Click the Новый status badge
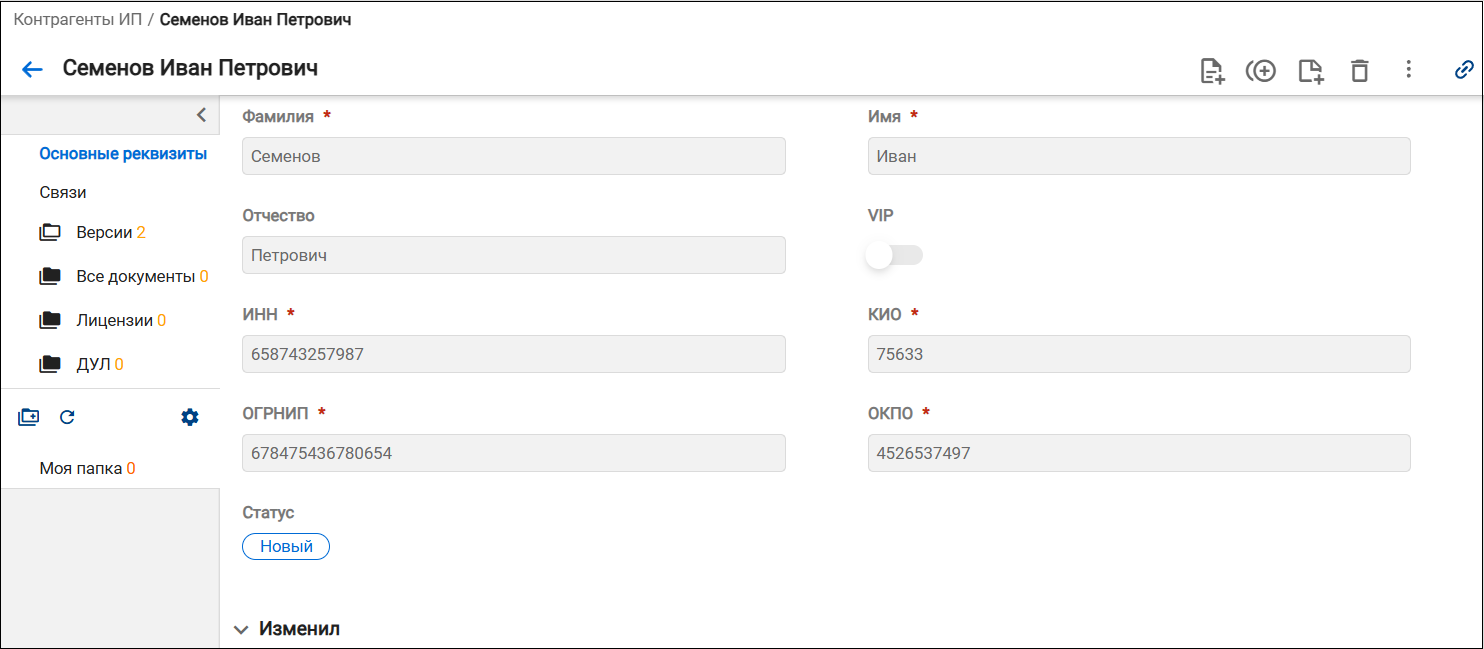 click(286, 546)
